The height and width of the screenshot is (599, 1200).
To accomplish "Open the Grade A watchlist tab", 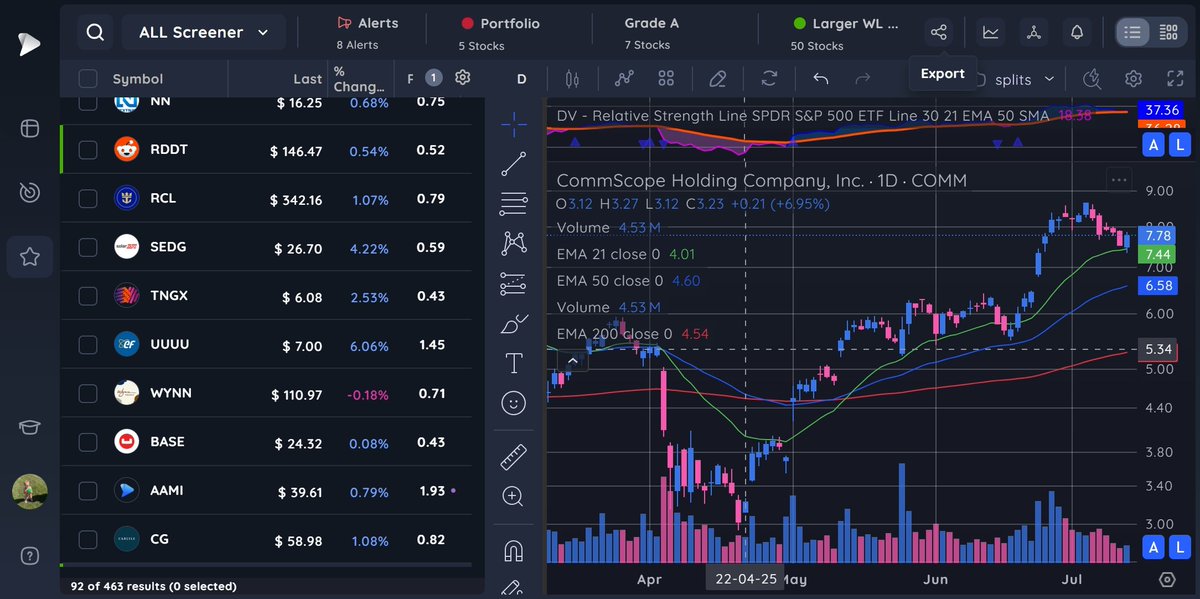I will (x=653, y=32).
